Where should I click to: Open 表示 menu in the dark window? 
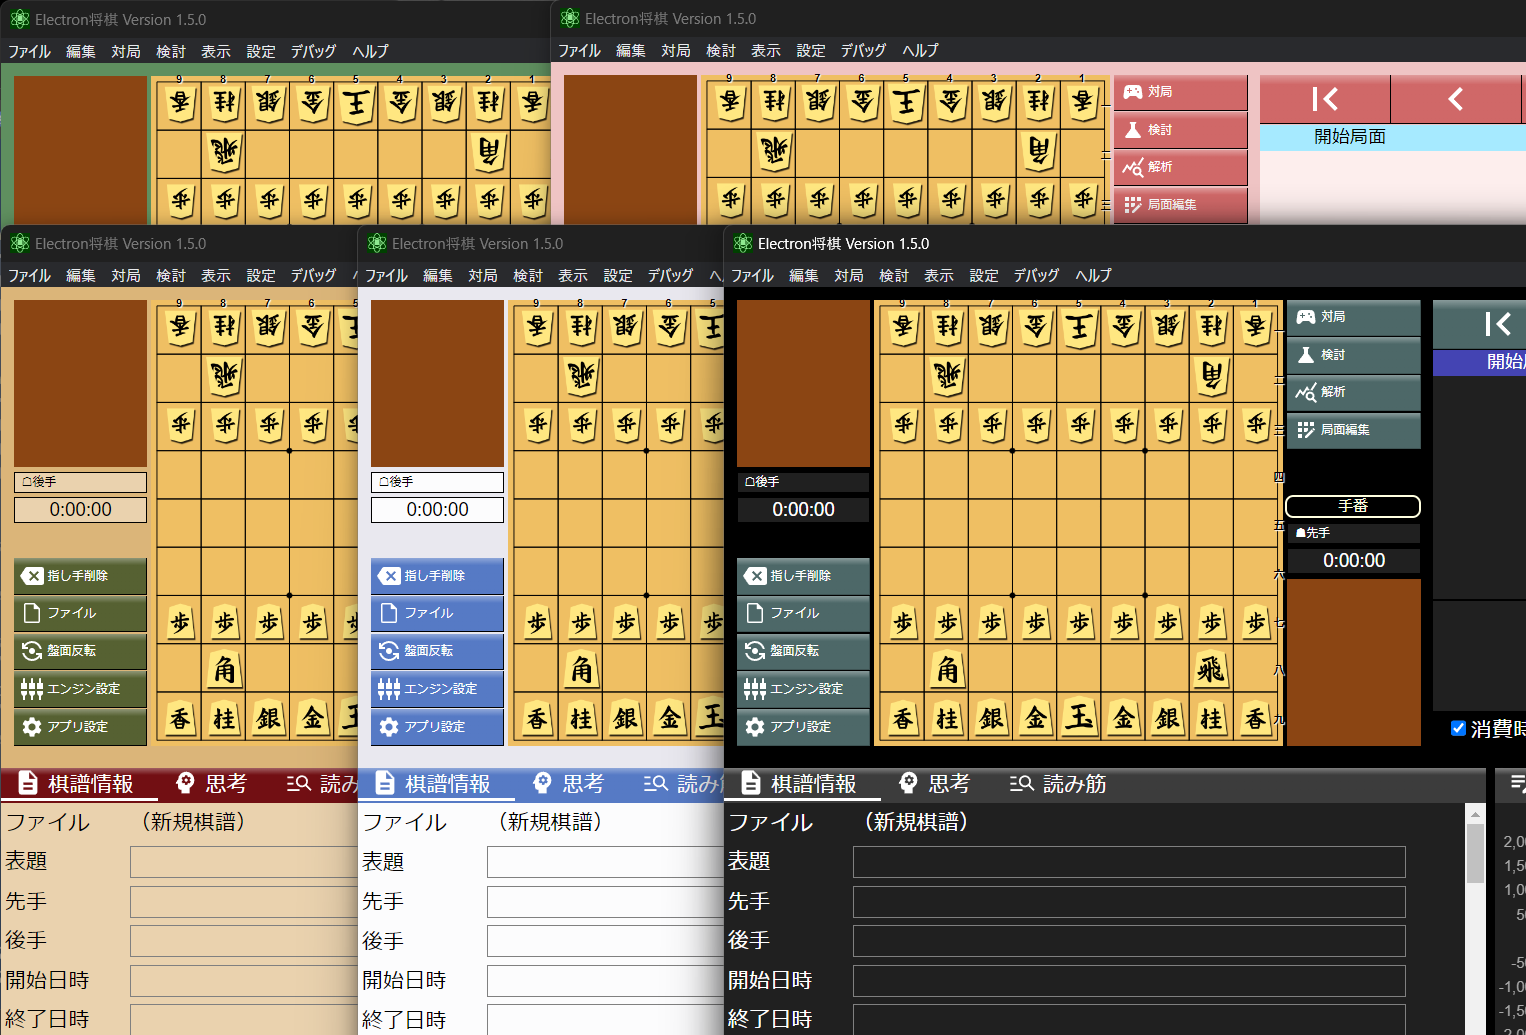tap(939, 275)
